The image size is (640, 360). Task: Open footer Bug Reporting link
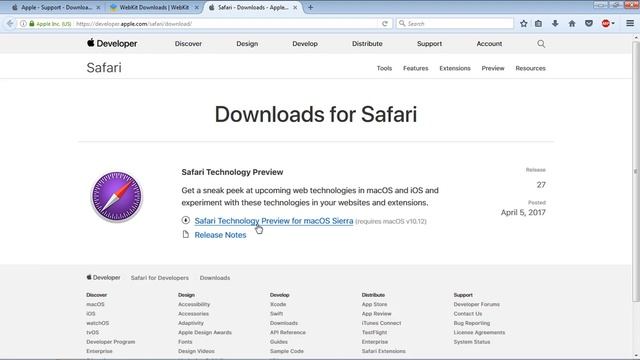[x=471, y=323]
